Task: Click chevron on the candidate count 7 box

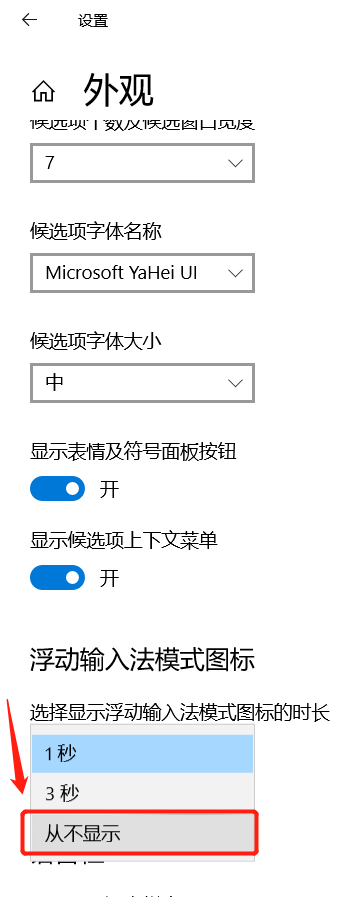Action: [x=235, y=163]
